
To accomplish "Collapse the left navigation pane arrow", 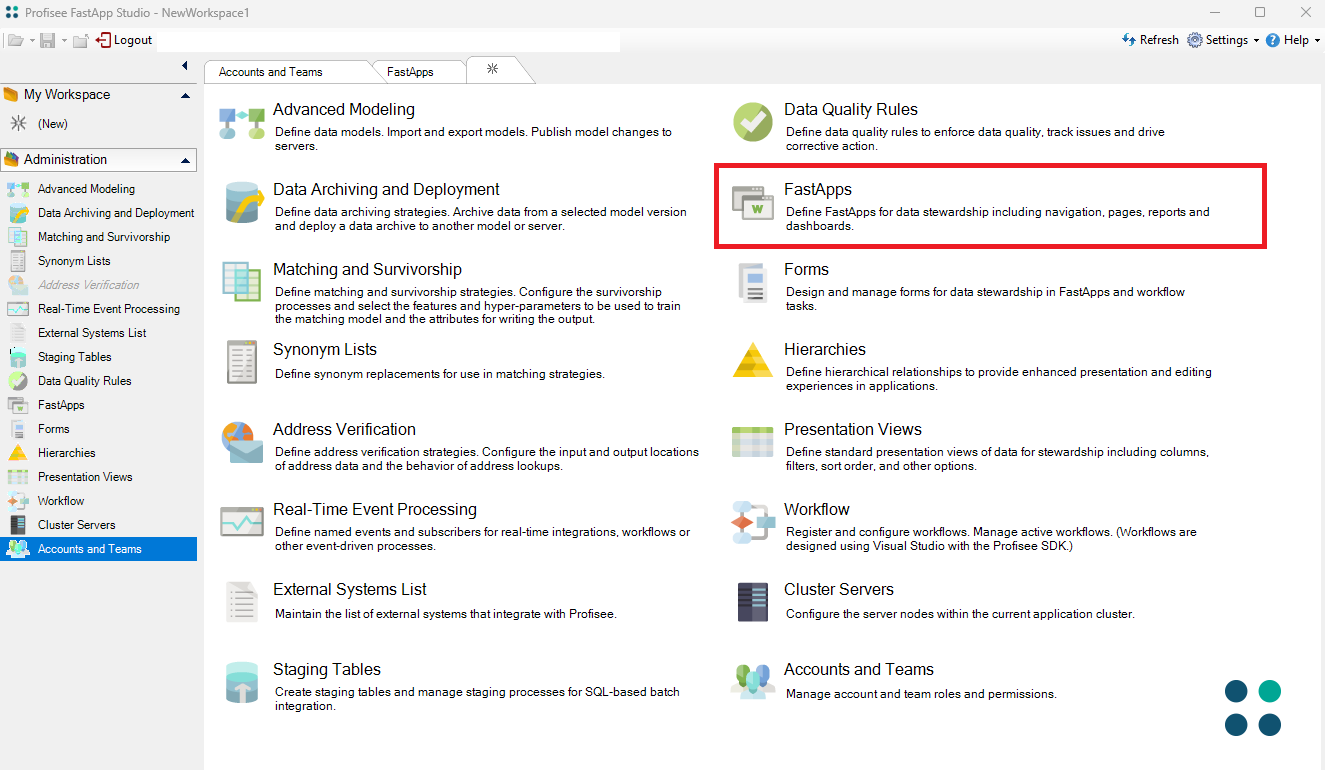I will tap(185, 66).
